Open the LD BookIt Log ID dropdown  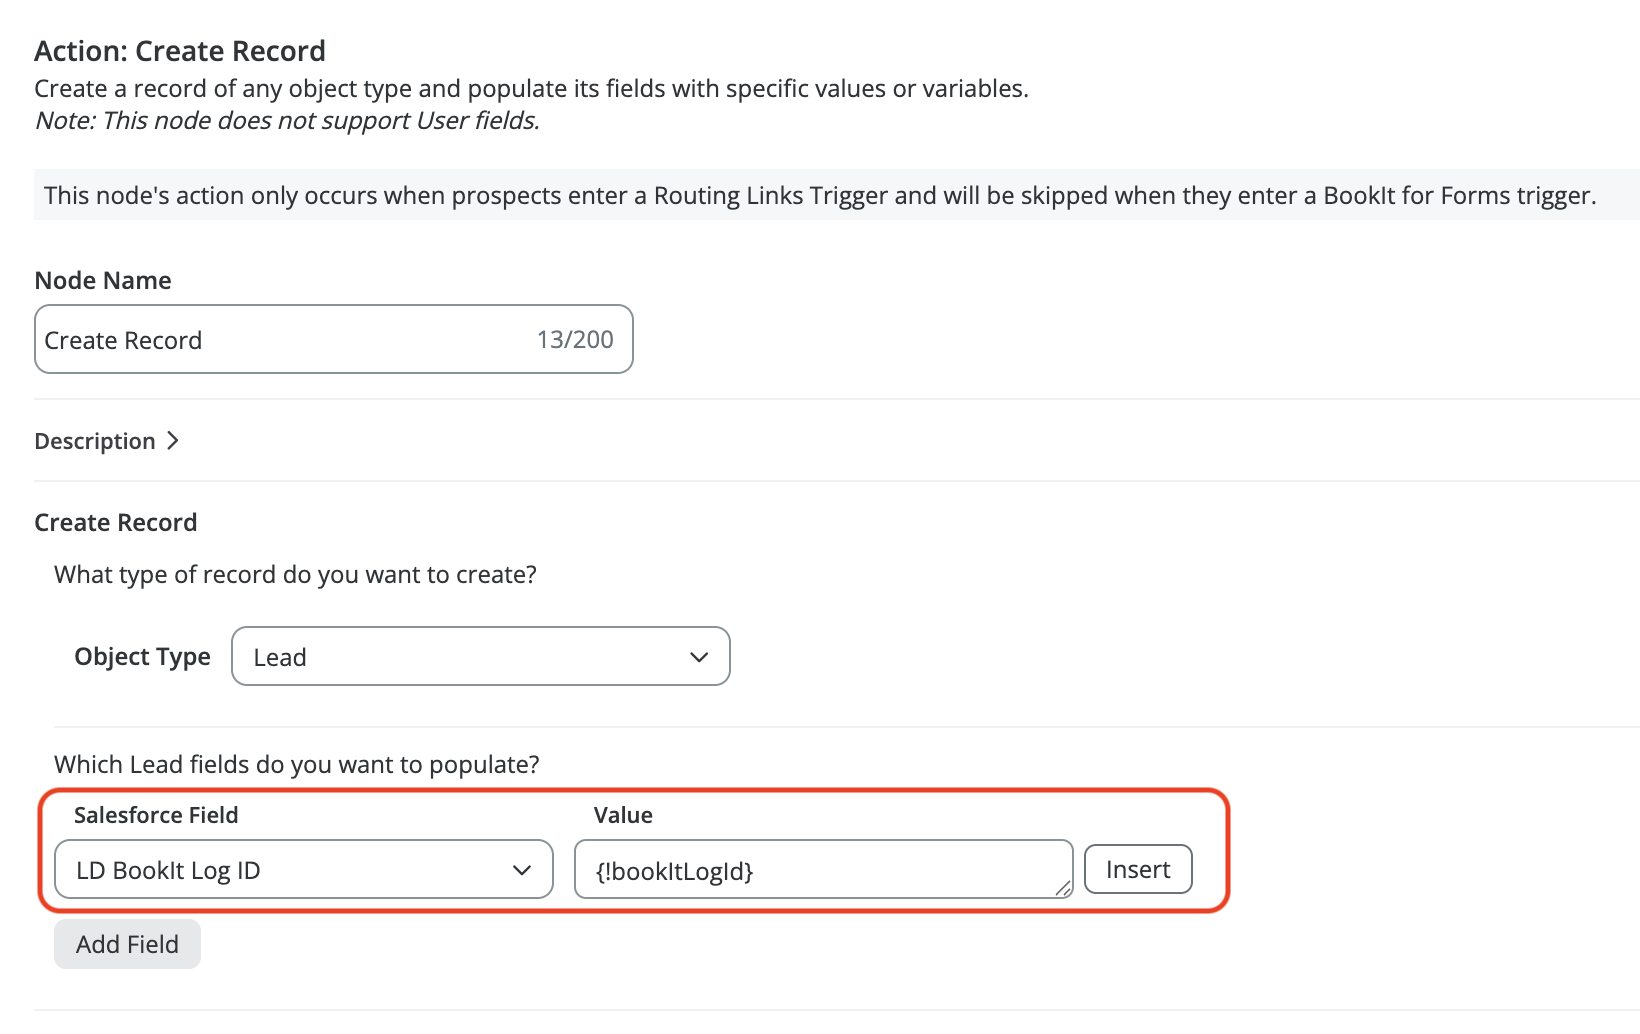(303, 870)
